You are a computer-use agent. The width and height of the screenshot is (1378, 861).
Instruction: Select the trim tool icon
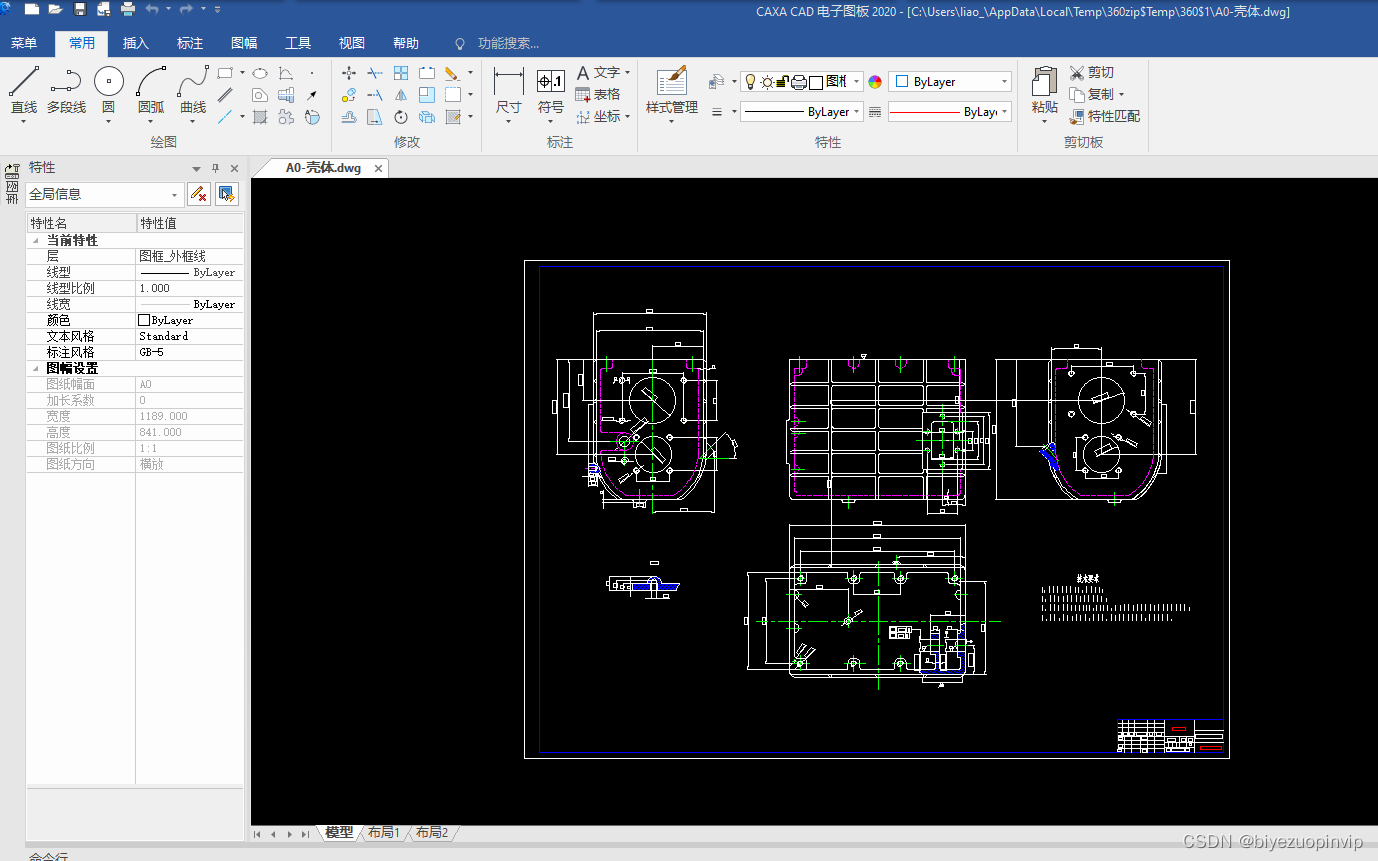374,73
